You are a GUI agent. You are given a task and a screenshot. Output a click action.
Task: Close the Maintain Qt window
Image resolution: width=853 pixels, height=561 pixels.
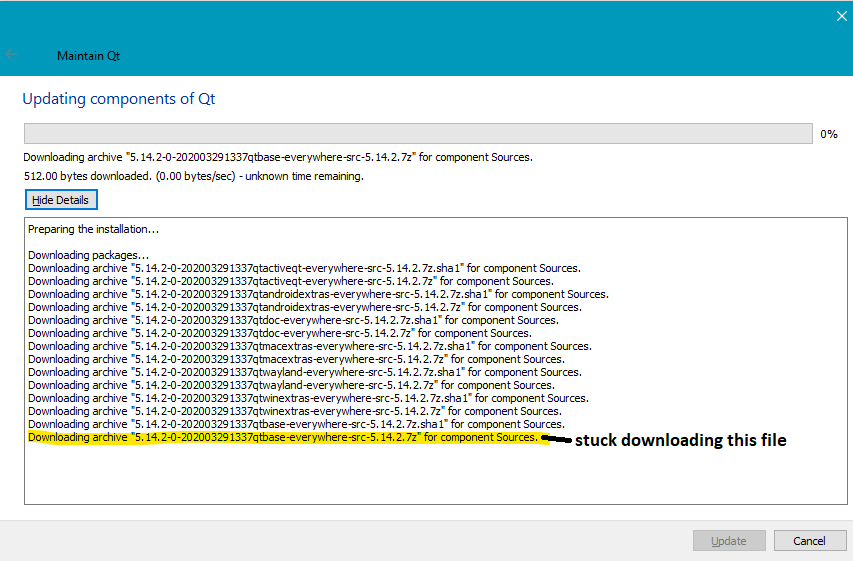(841, 15)
